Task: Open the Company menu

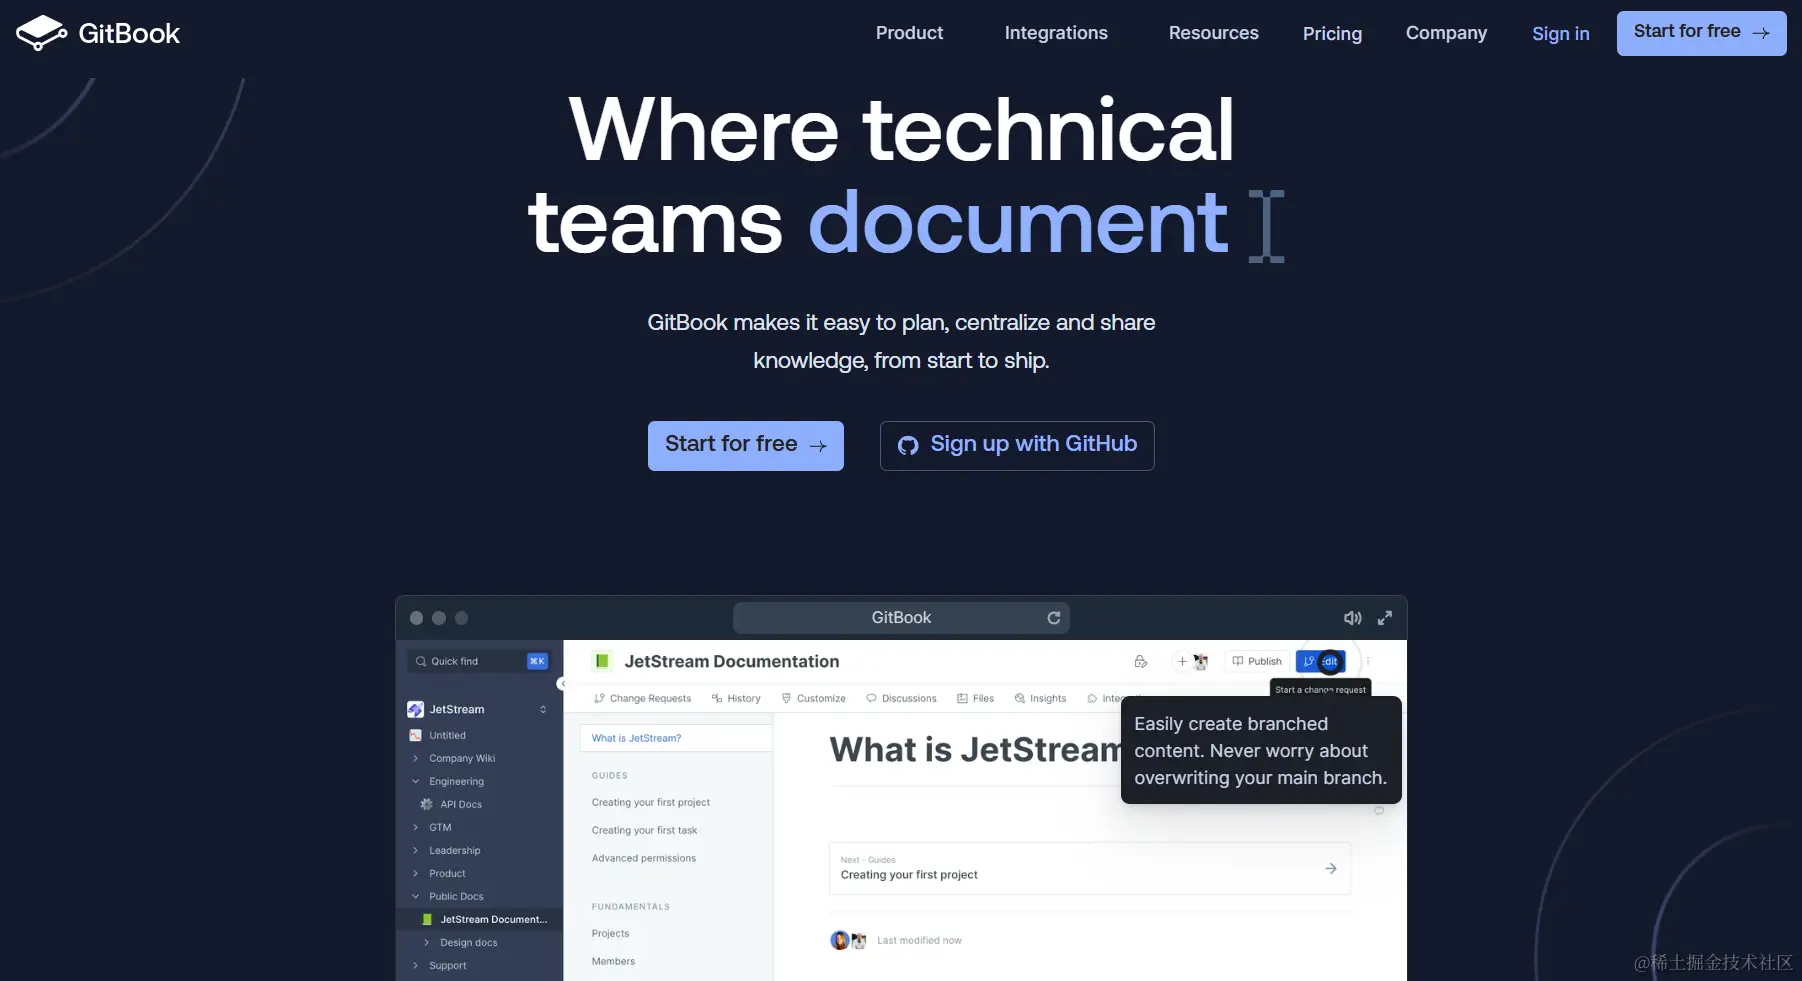Action: pos(1446,33)
